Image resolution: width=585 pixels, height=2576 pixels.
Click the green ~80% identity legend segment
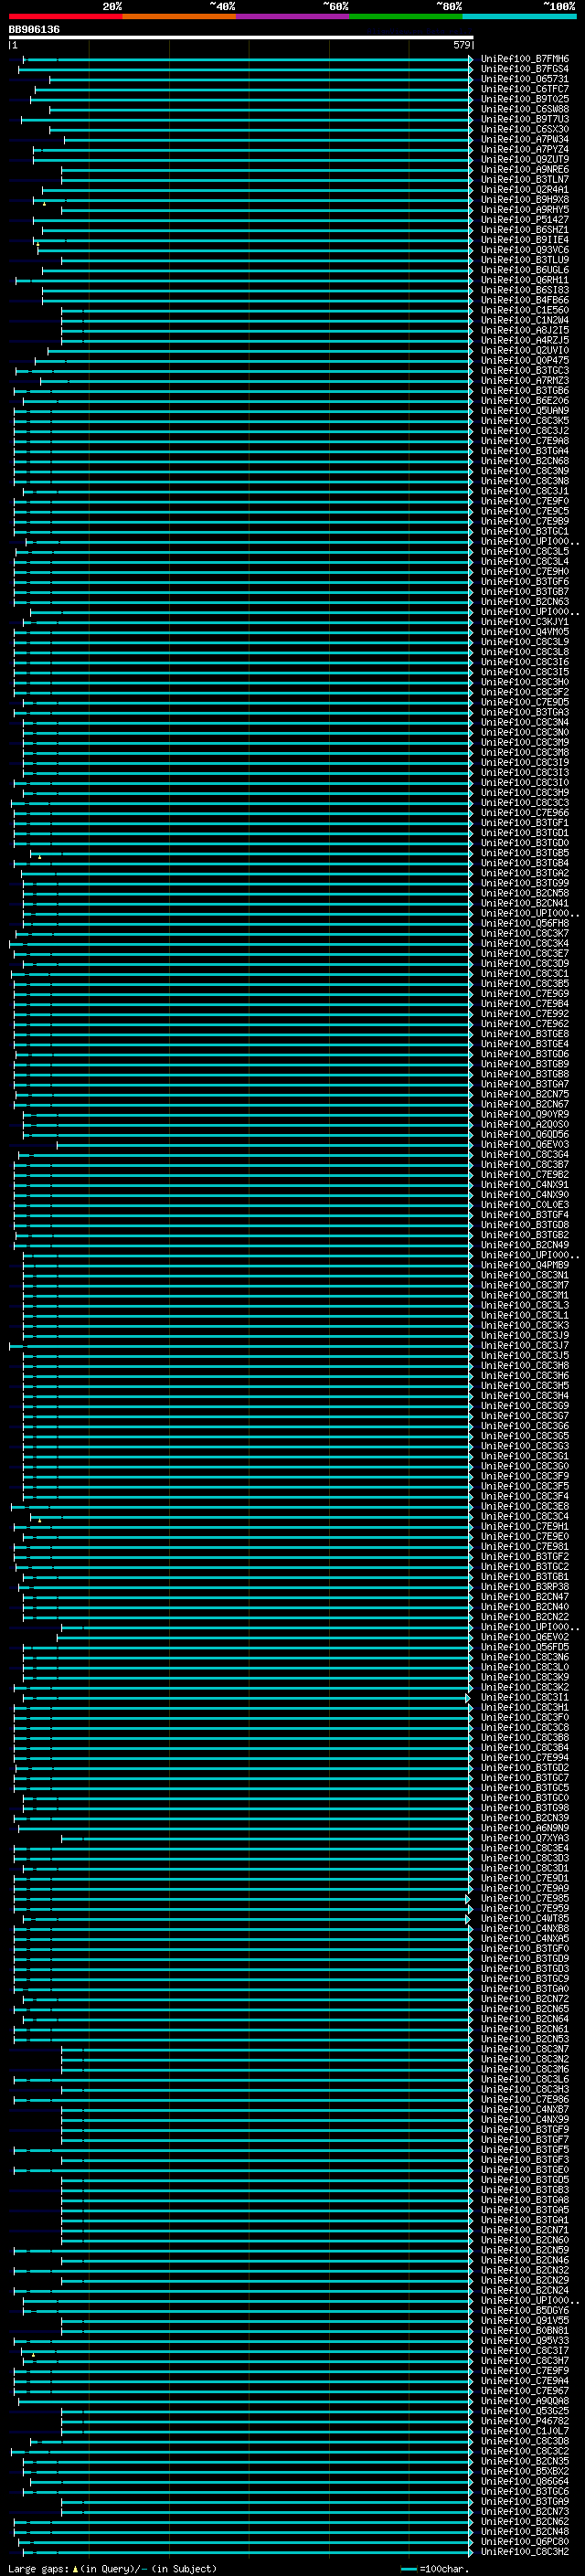(x=406, y=16)
